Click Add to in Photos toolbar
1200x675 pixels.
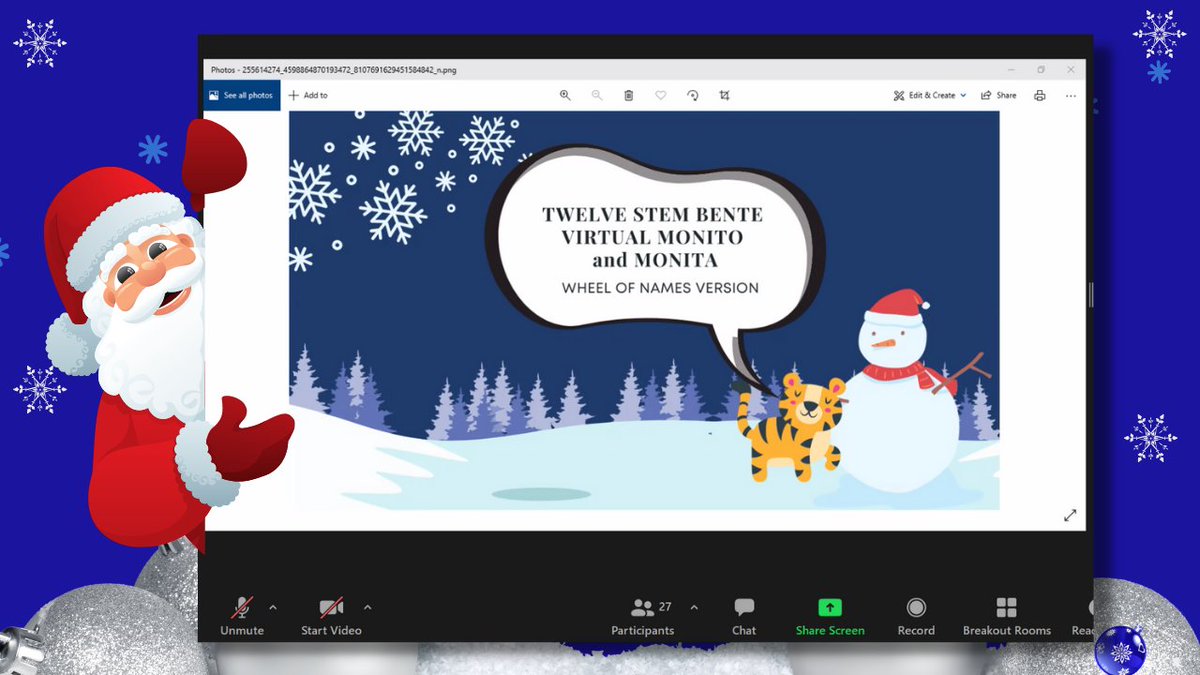pos(308,95)
